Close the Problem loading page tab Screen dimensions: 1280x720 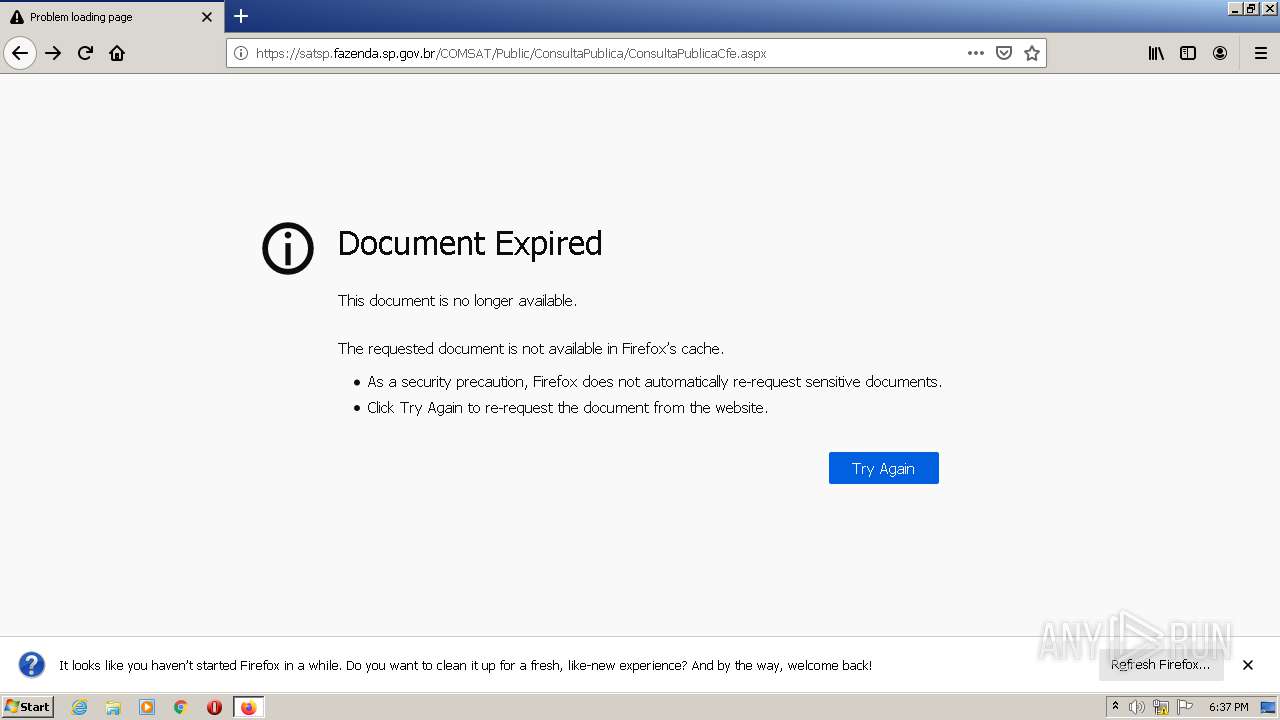[207, 17]
